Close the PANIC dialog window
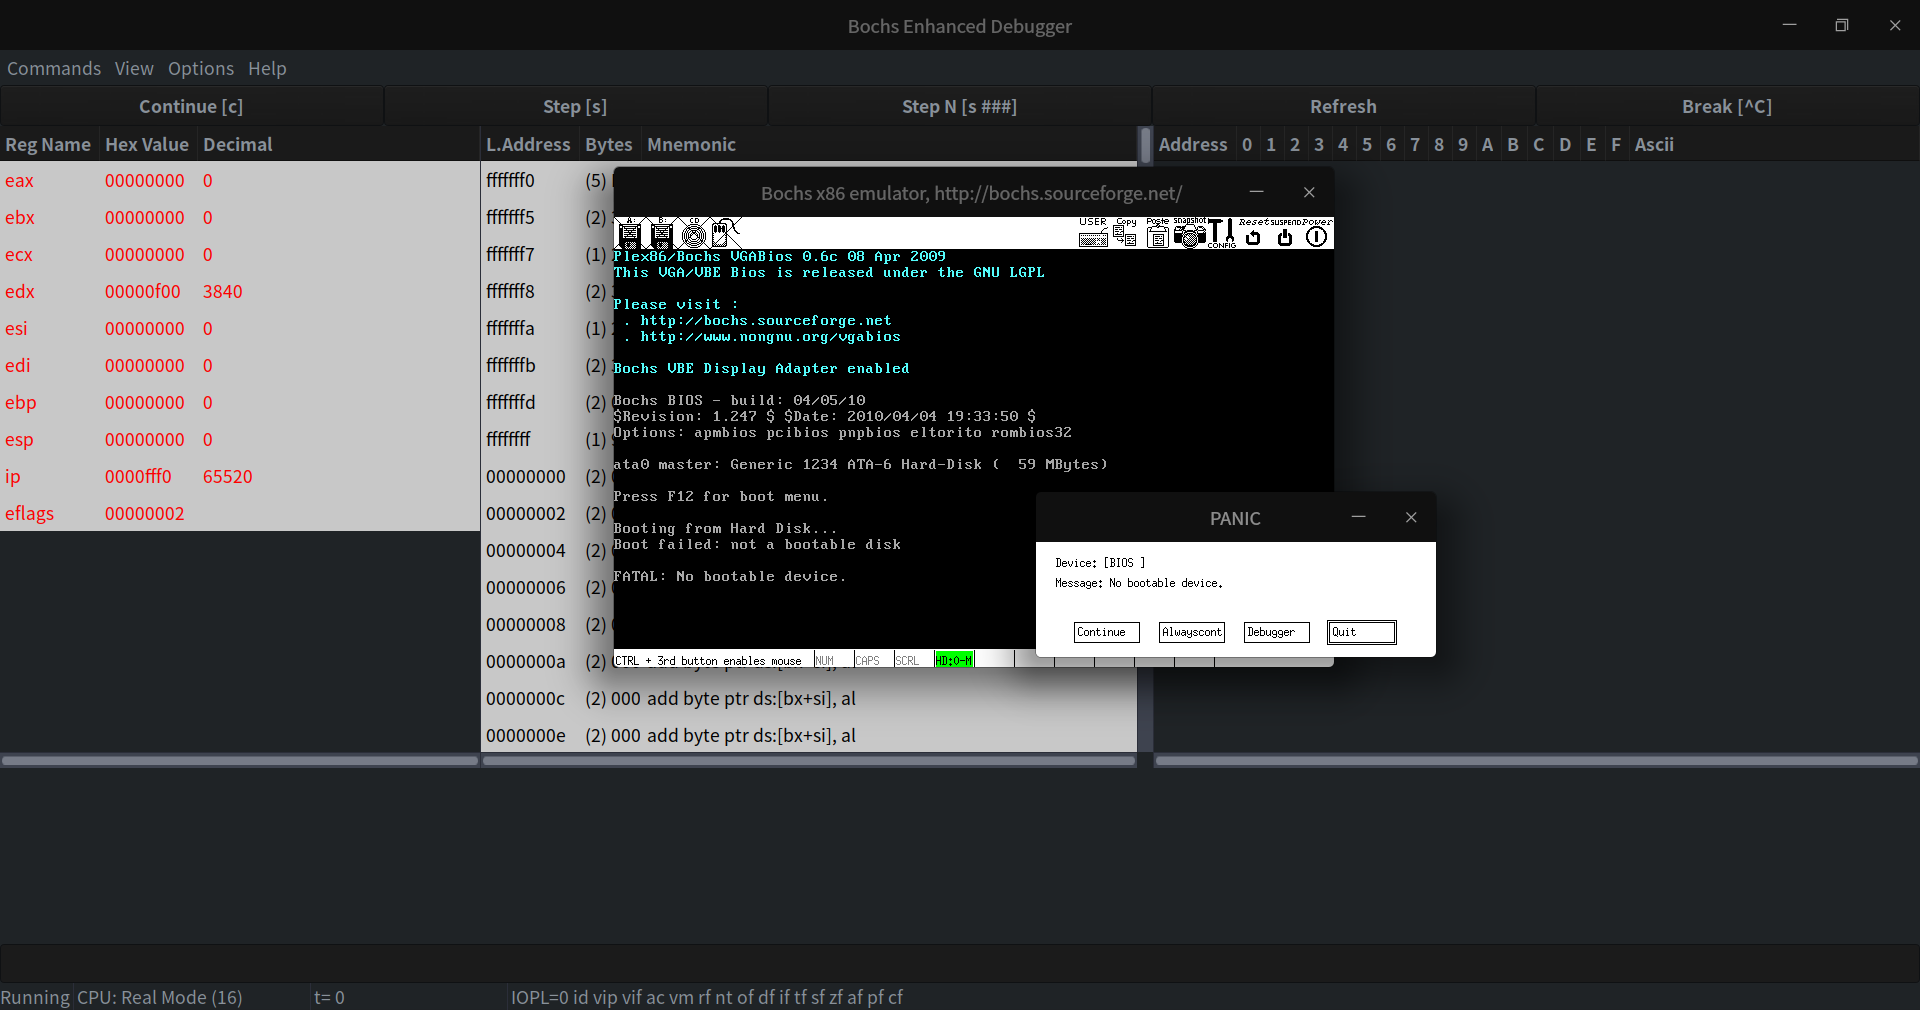The width and height of the screenshot is (1920, 1010). (x=1411, y=517)
